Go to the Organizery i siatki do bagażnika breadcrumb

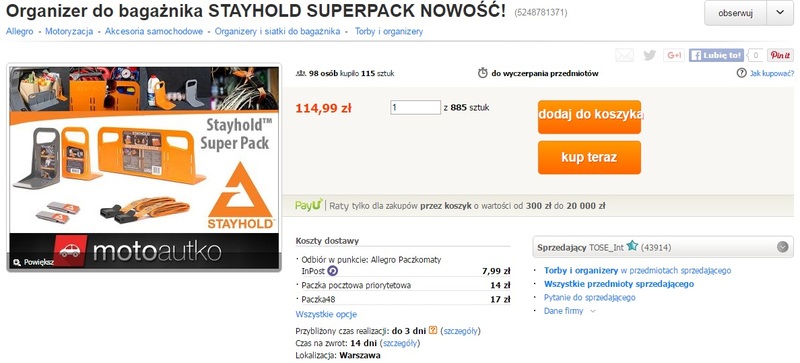(277, 32)
